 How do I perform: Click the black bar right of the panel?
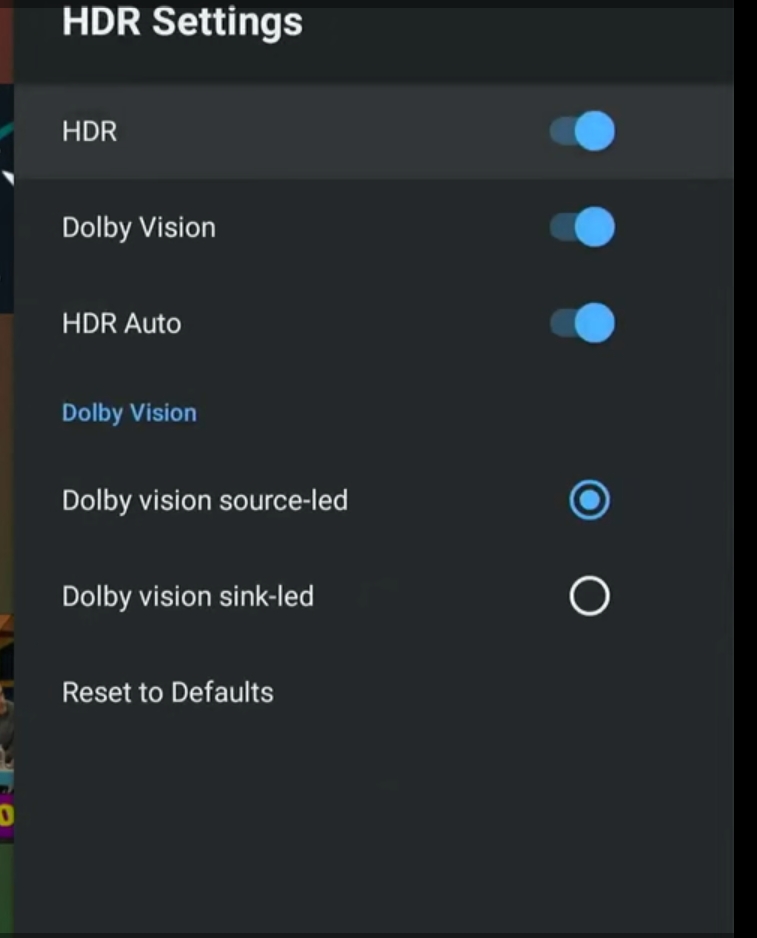pos(746,469)
